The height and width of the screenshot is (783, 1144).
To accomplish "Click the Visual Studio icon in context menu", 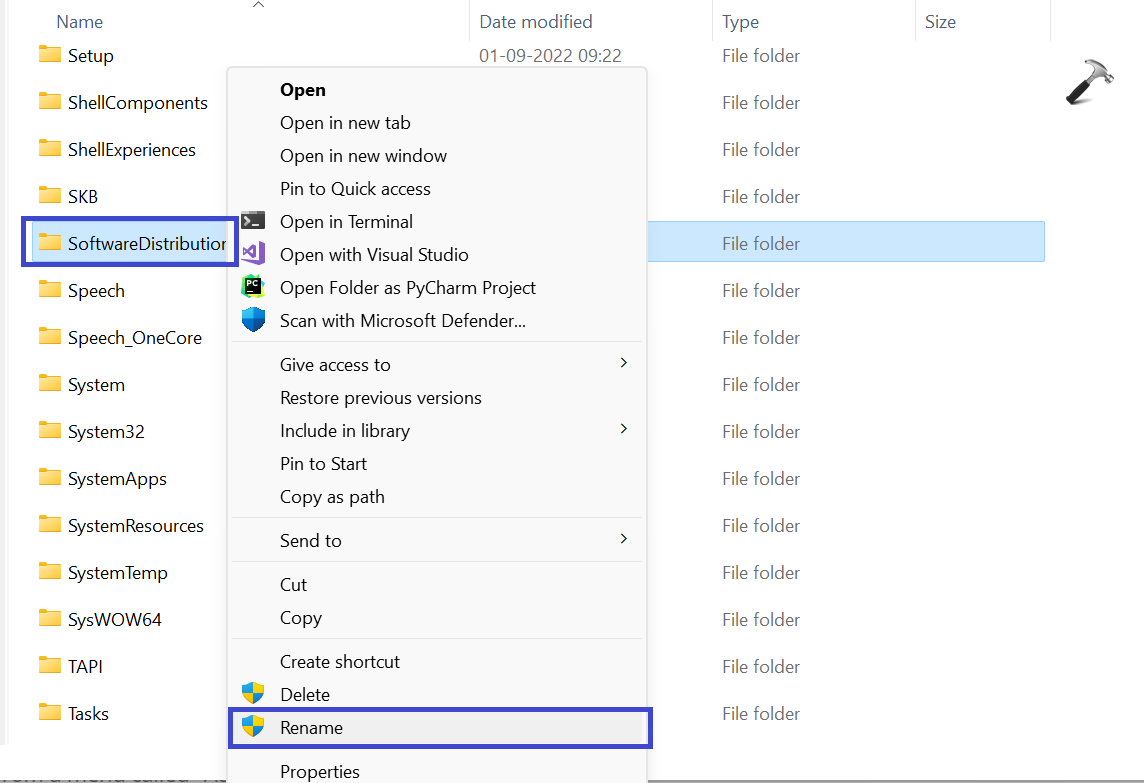I will tap(253, 254).
